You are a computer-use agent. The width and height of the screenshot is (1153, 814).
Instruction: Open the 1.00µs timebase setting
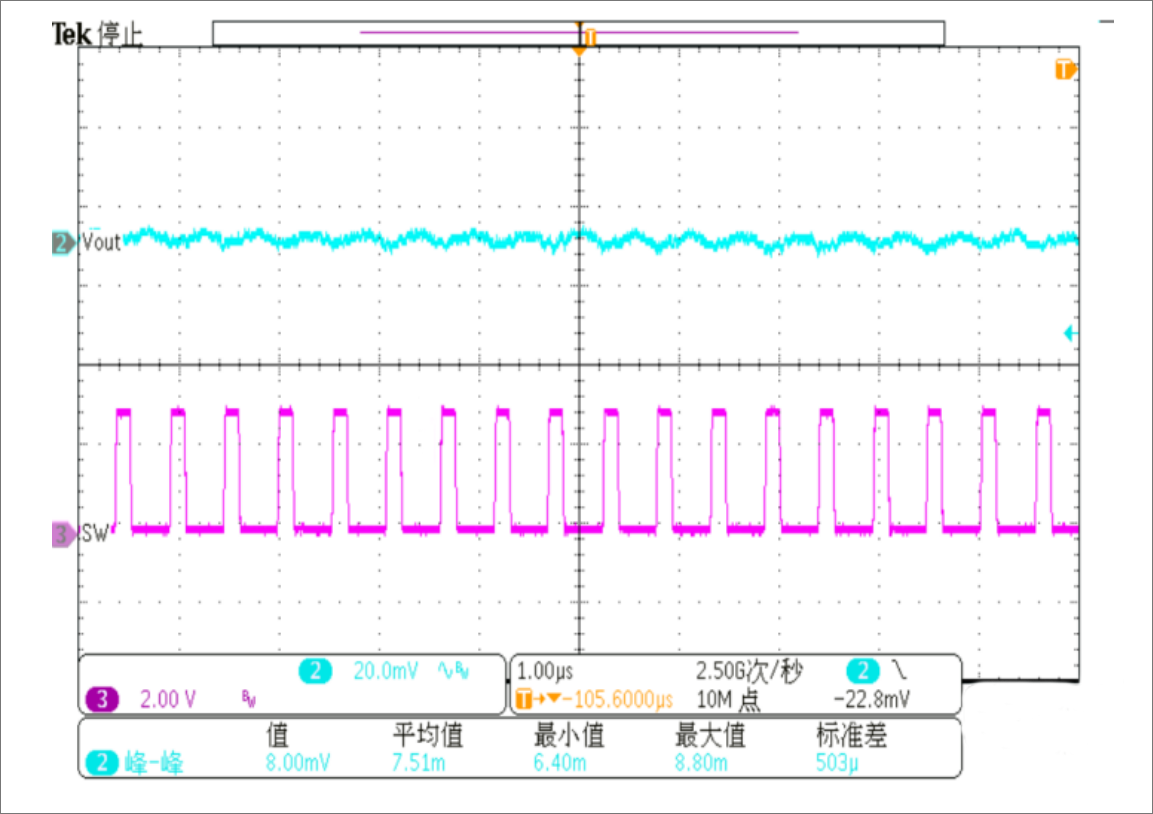tap(545, 670)
